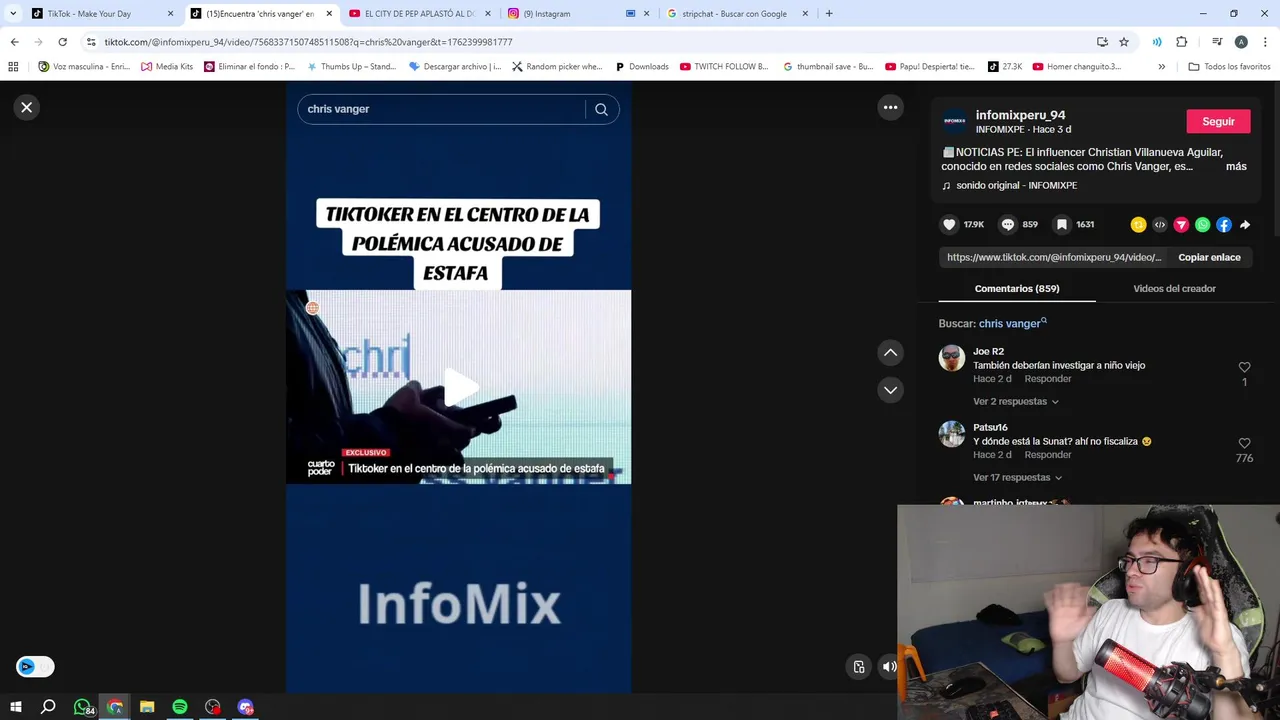Reply to Joe R2's comment
This screenshot has height=720, width=1280.
click(1048, 379)
